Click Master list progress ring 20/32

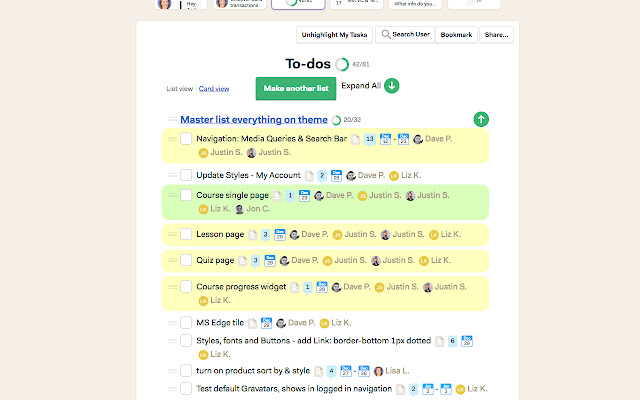336,120
